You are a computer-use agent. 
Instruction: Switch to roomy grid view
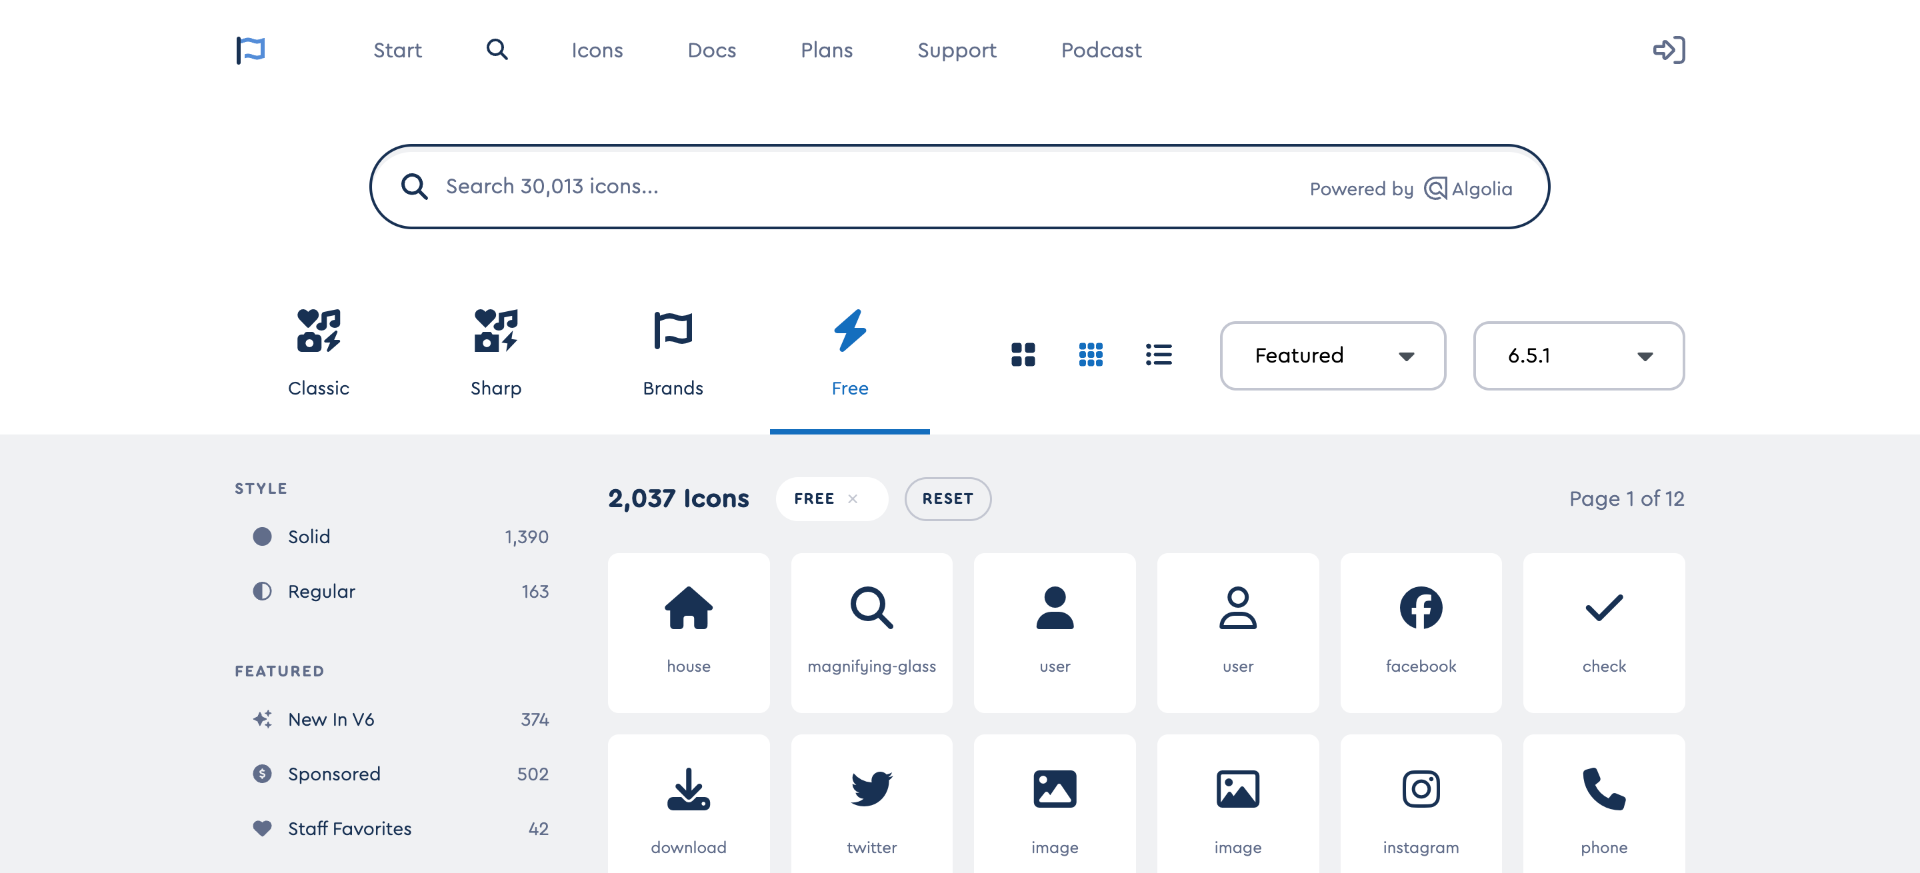click(1023, 355)
